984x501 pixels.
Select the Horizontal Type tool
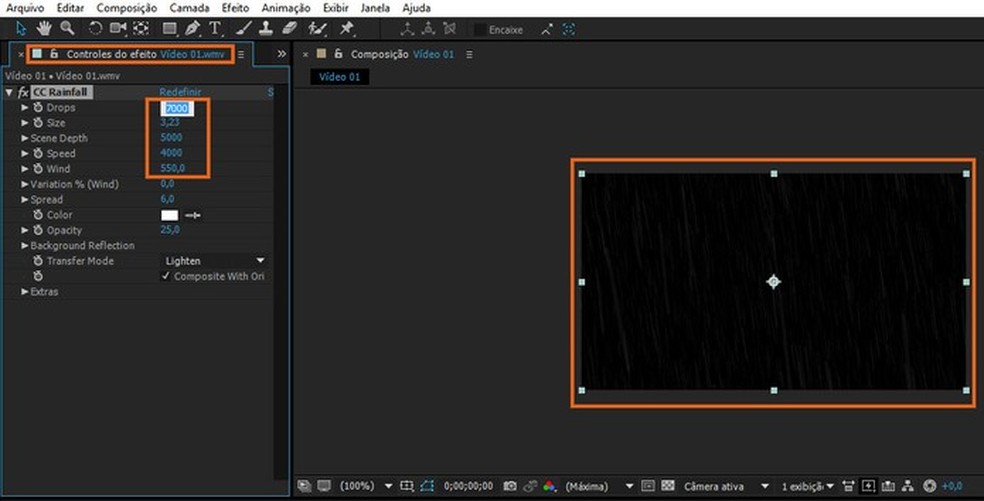pos(215,29)
